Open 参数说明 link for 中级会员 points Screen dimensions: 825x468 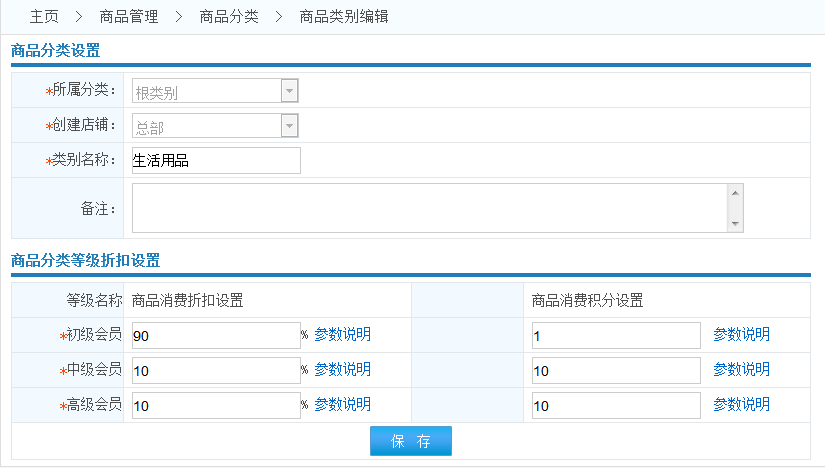pos(741,370)
